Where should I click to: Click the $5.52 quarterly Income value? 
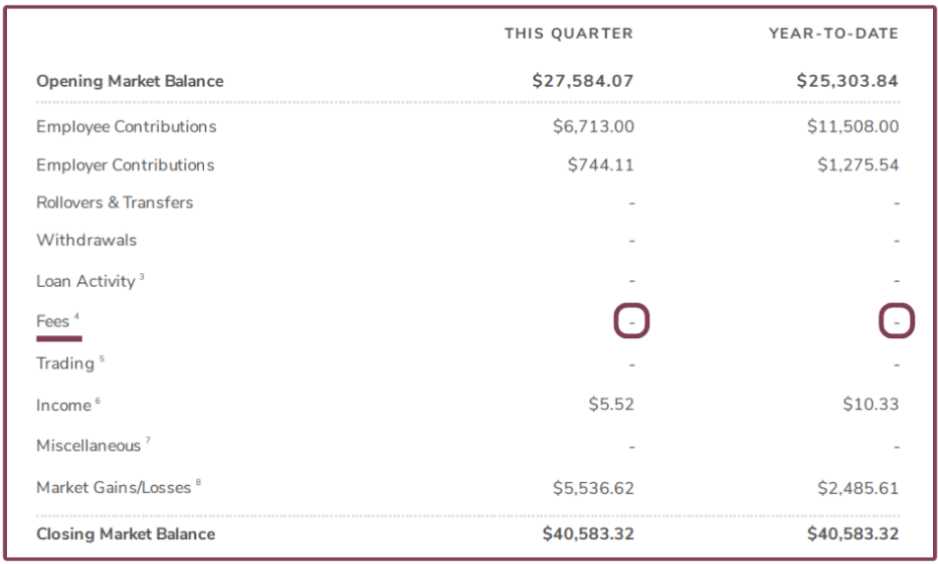[611, 404]
